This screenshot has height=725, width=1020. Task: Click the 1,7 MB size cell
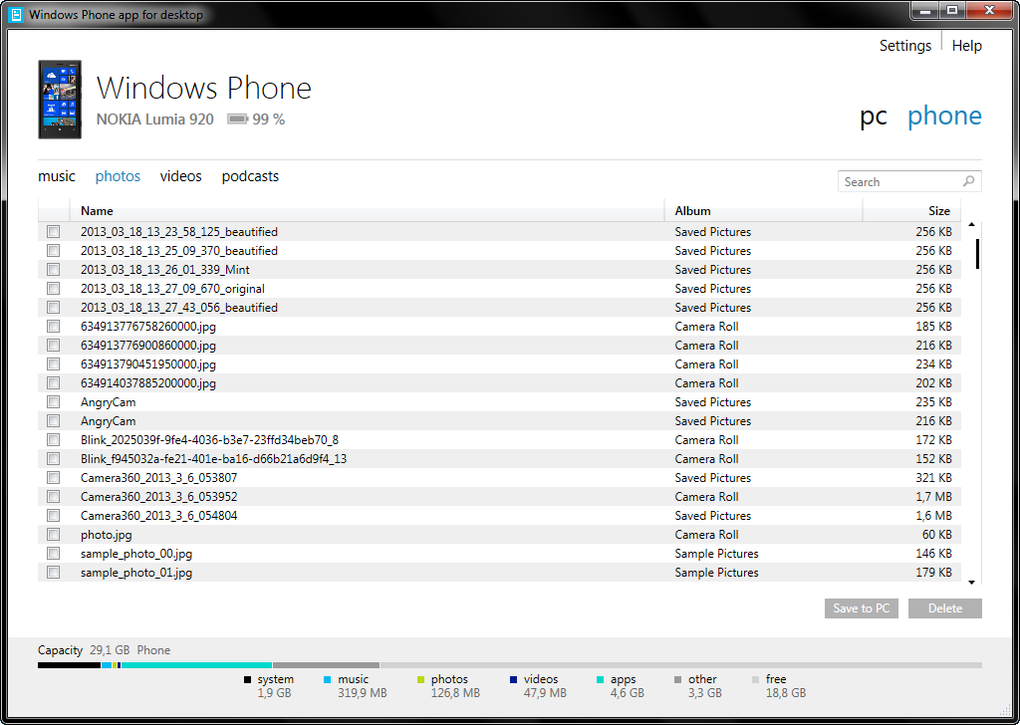[933, 497]
